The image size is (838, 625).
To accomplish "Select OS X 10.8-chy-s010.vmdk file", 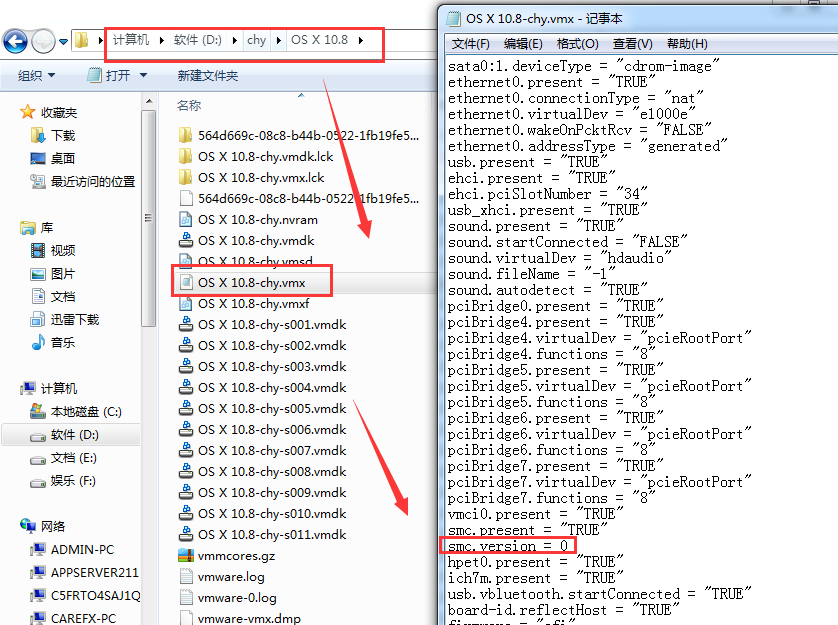I will 262,513.
